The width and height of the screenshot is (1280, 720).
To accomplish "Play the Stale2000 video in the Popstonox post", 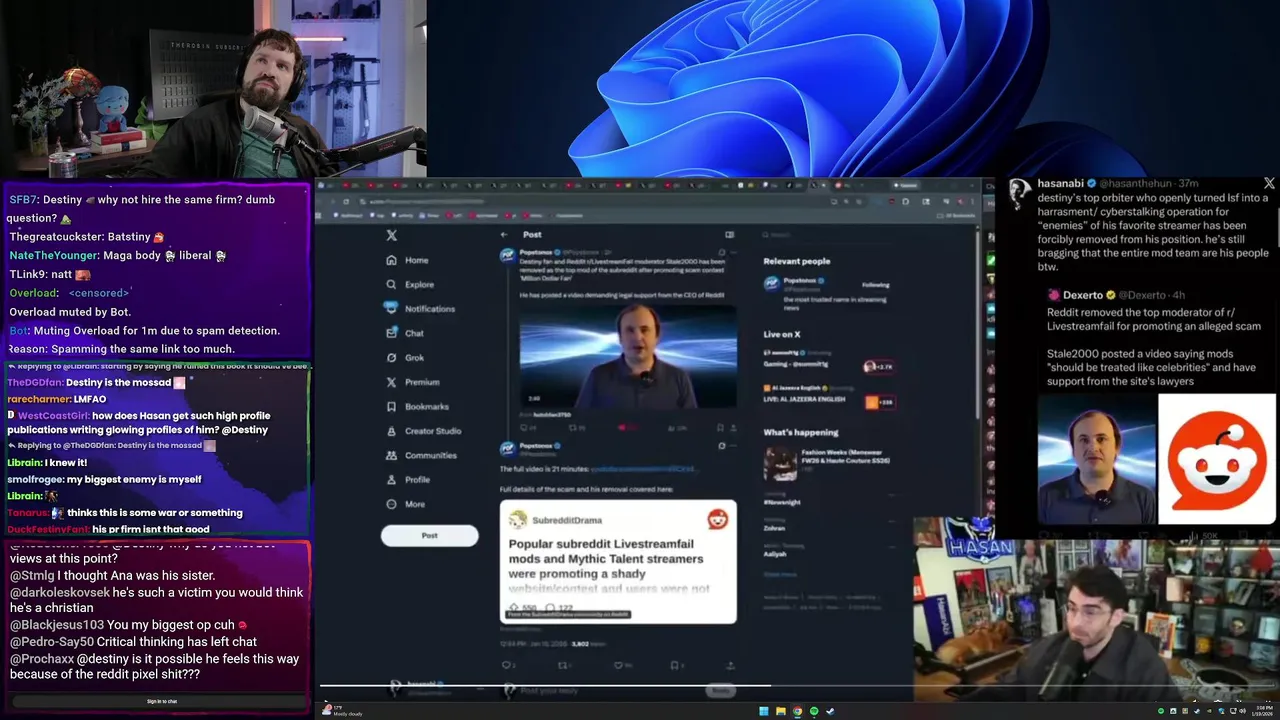I will coord(628,357).
